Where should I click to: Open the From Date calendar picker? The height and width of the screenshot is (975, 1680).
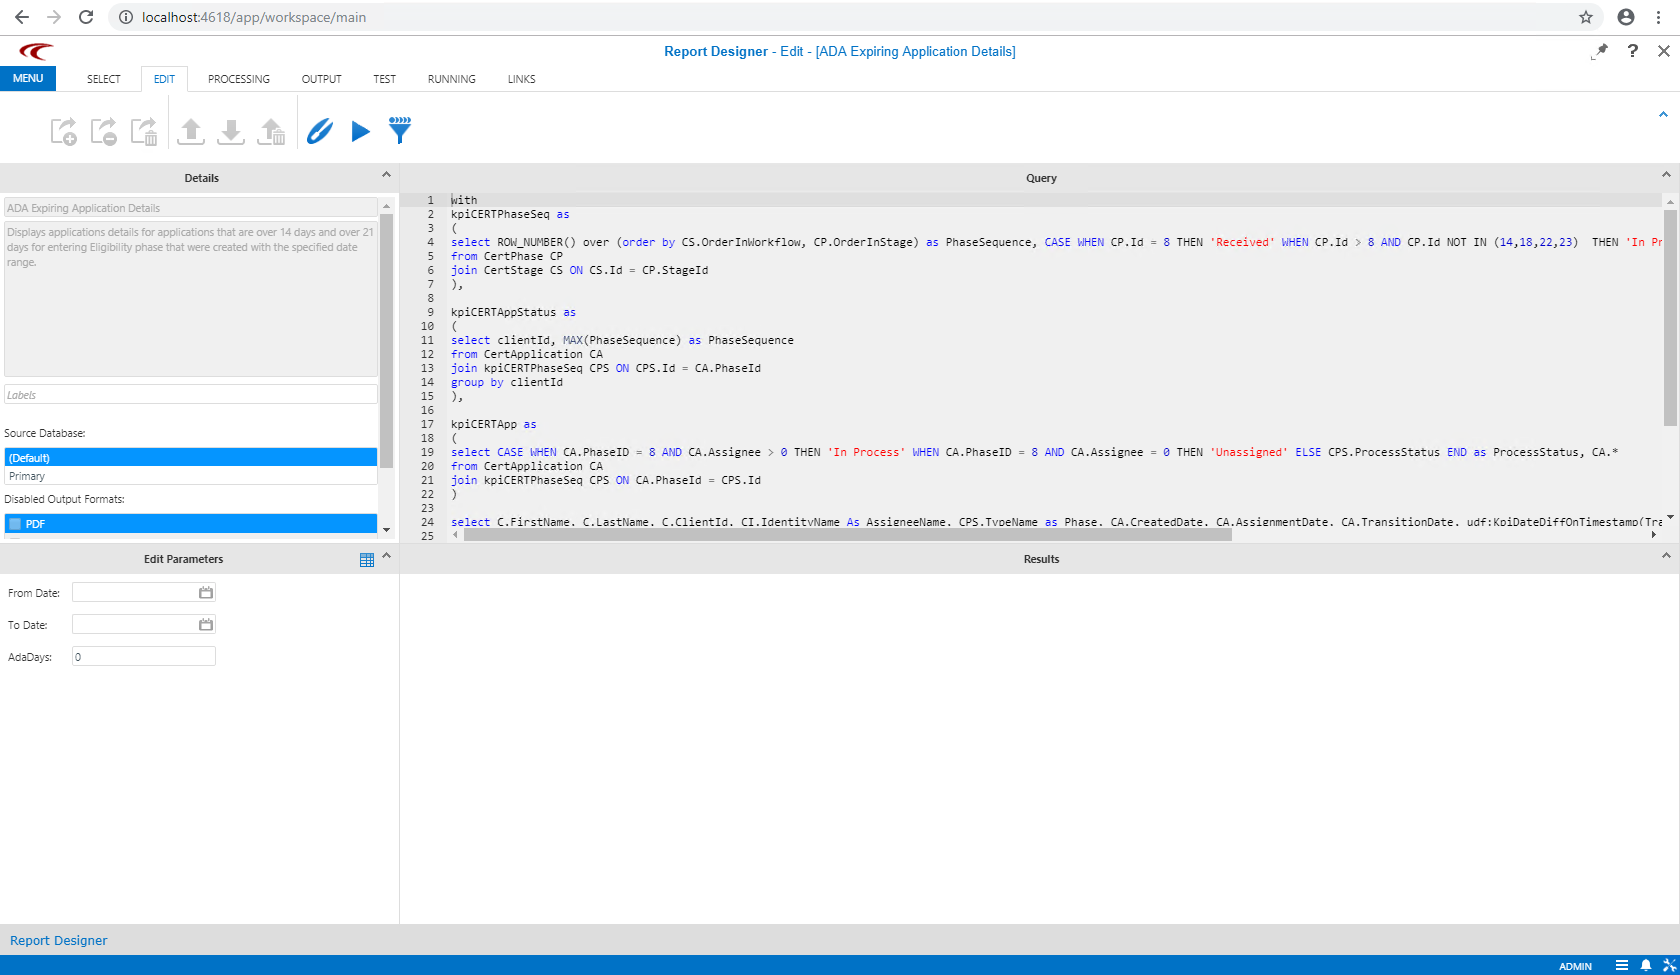tap(205, 592)
